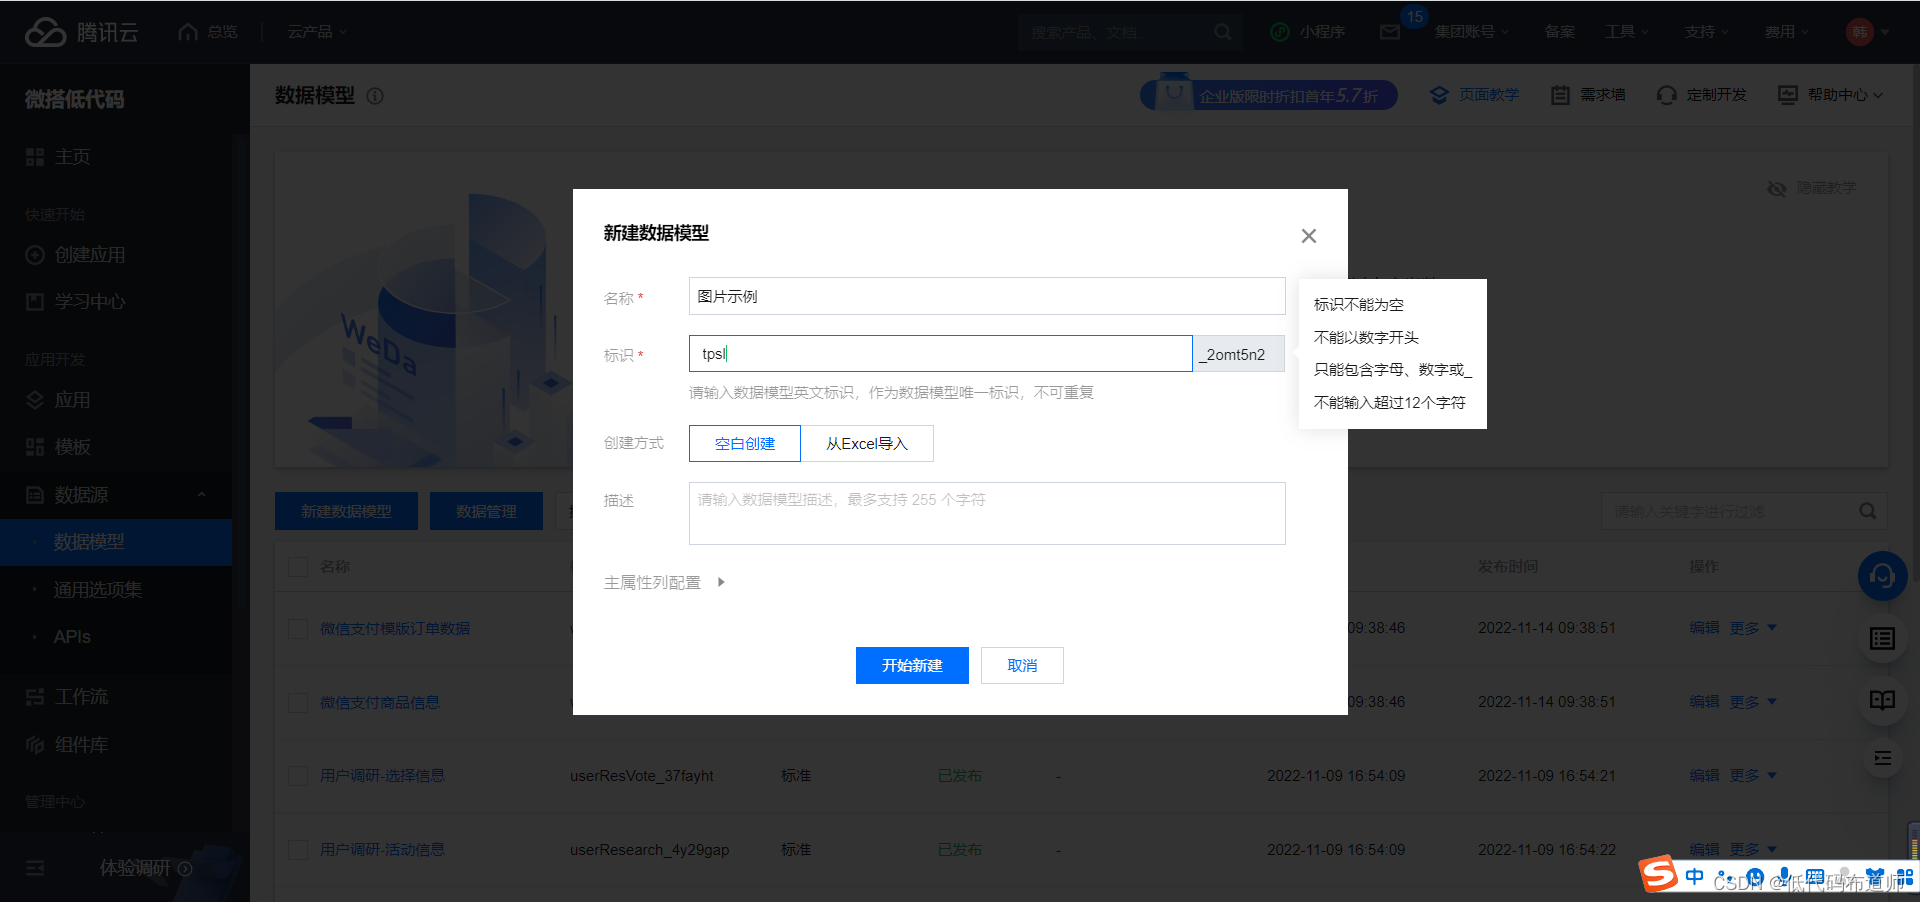Expand 主属性列配置 section
Image resolution: width=1920 pixels, height=902 pixels.
(x=664, y=582)
